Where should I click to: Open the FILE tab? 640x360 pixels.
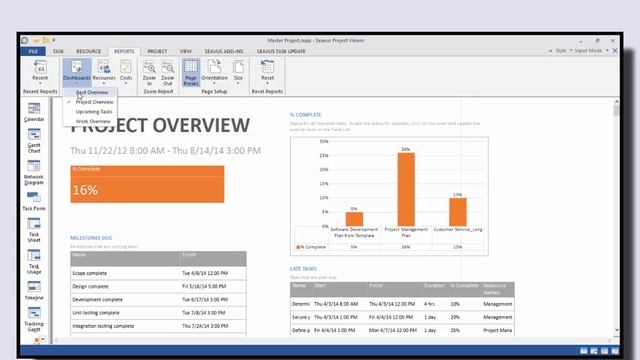pos(33,51)
